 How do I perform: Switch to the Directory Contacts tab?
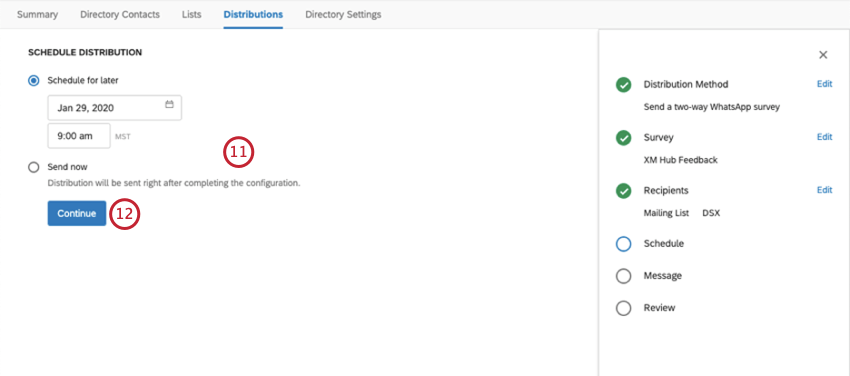click(120, 15)
